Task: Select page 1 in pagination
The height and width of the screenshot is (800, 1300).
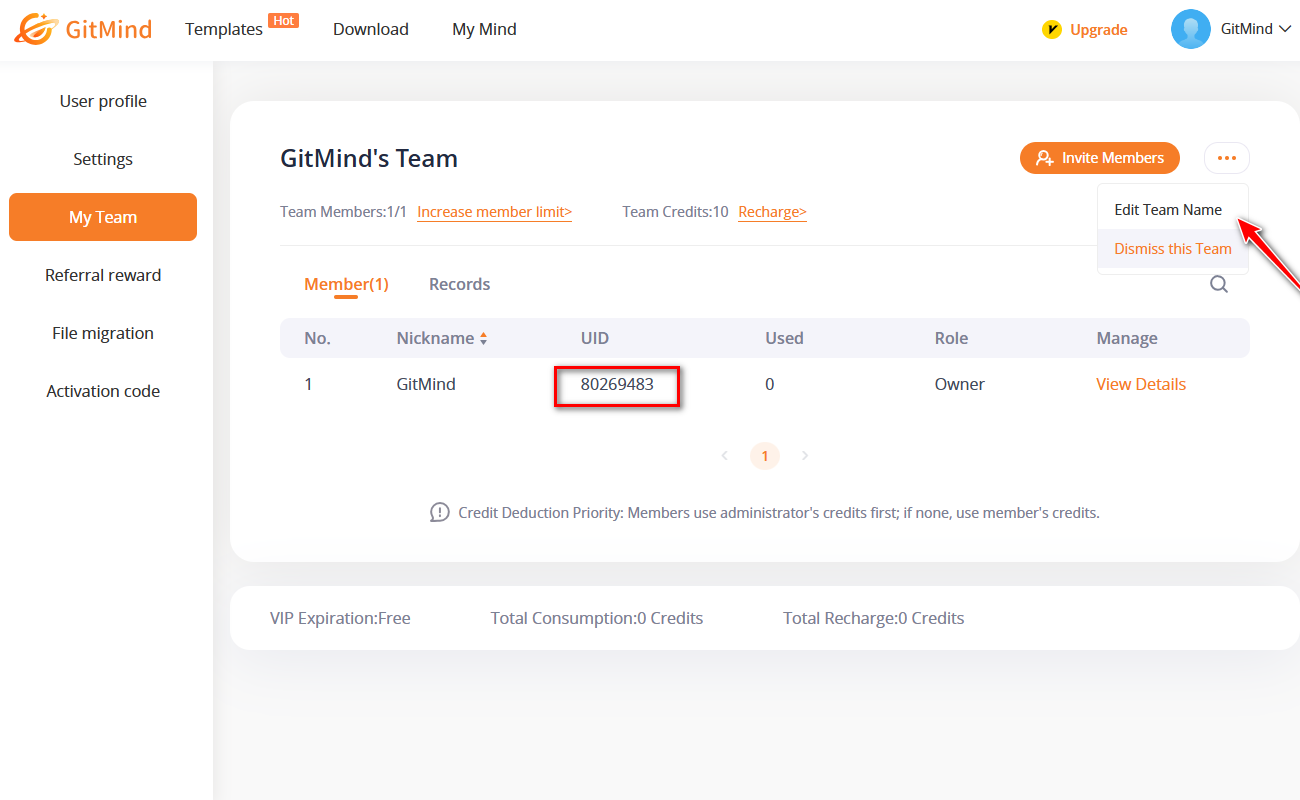Action: (x=765, y=456)
